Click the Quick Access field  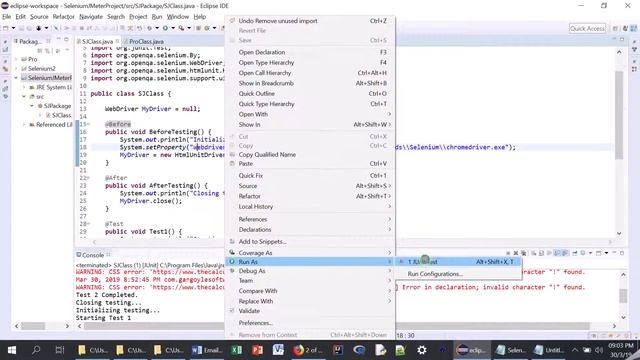[x=587, y=28]
